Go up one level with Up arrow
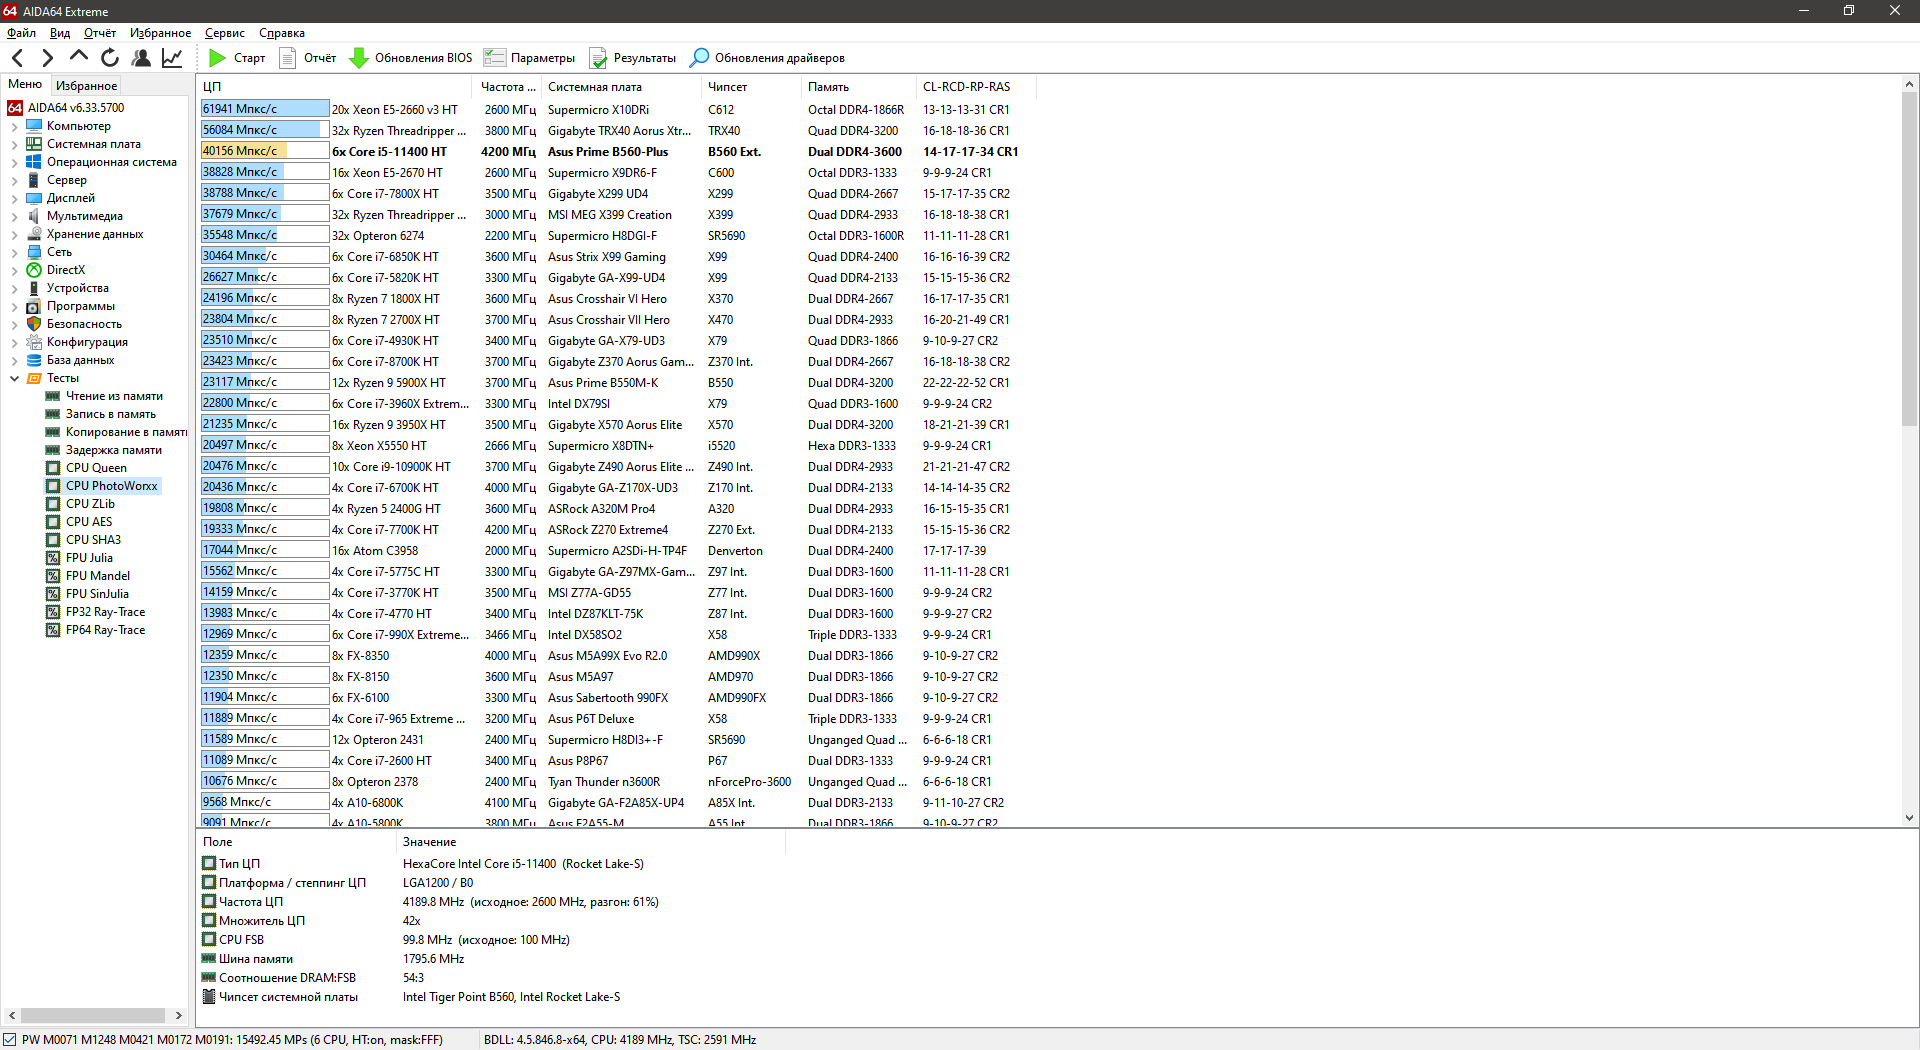 pos(79,57)
